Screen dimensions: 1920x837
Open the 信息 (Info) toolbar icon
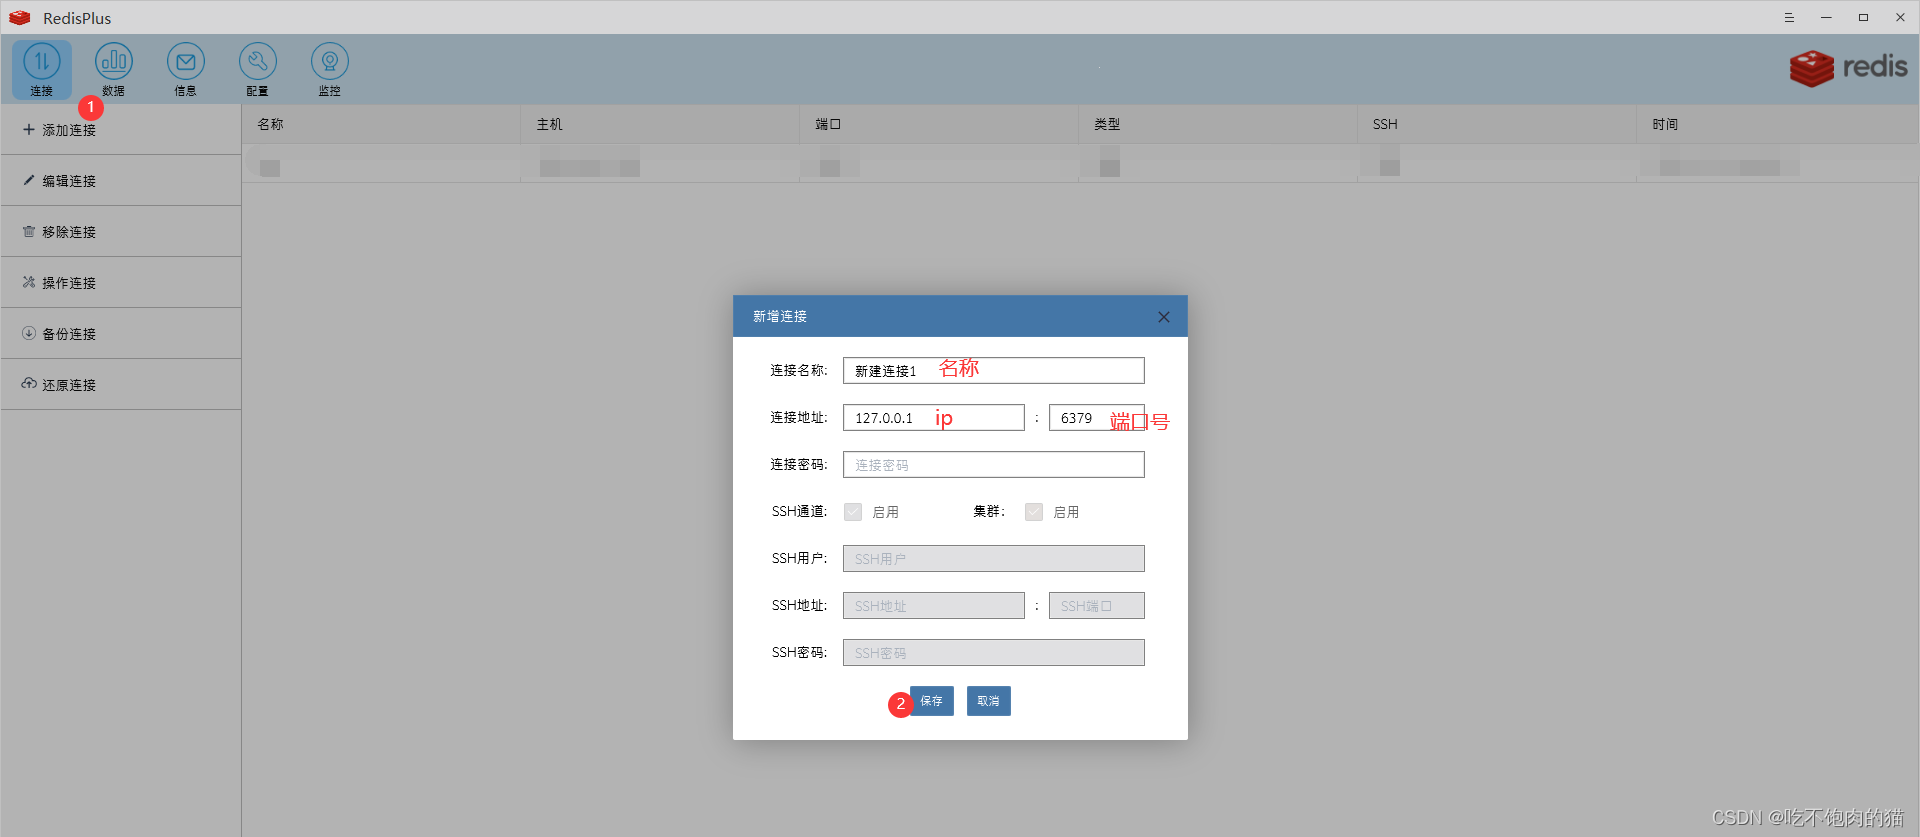click(x=186, y=69)
